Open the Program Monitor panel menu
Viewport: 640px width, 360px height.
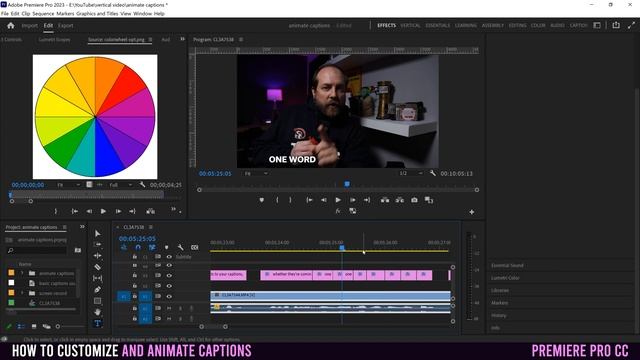[241, 40]
